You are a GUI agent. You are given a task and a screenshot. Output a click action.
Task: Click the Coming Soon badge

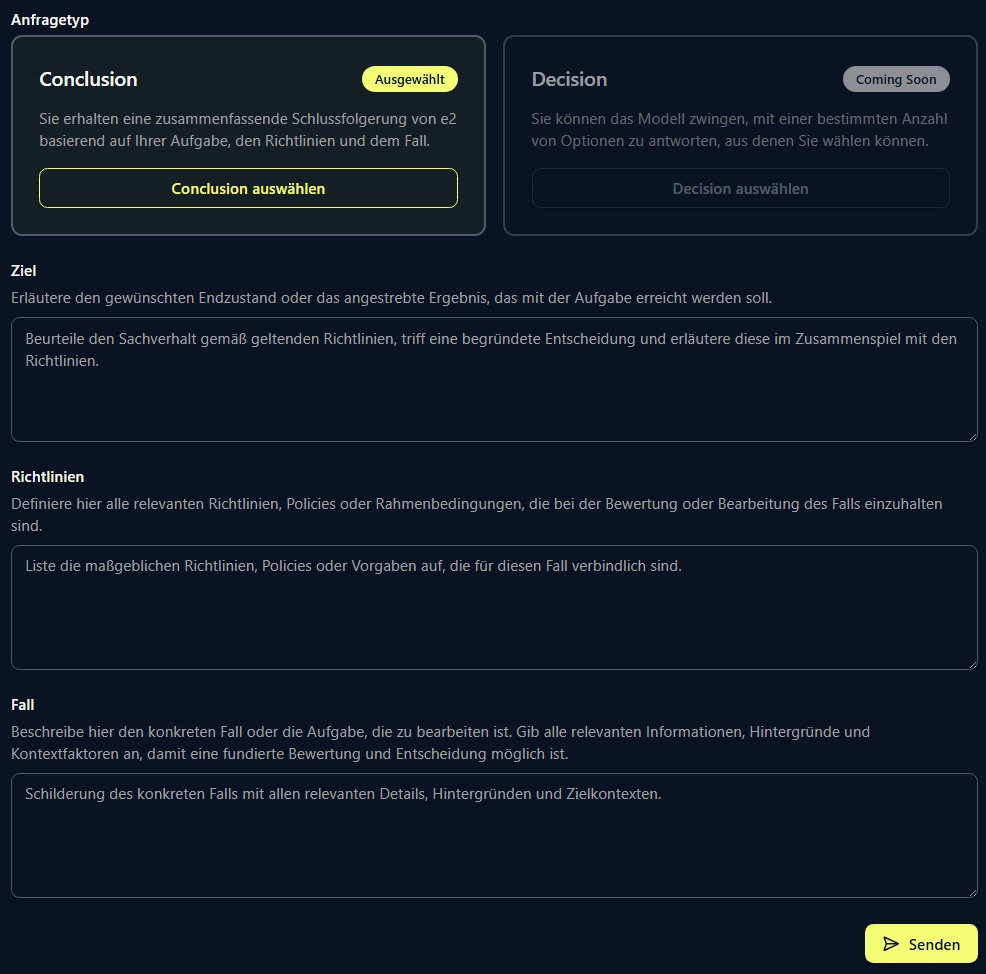click(896, 79)
